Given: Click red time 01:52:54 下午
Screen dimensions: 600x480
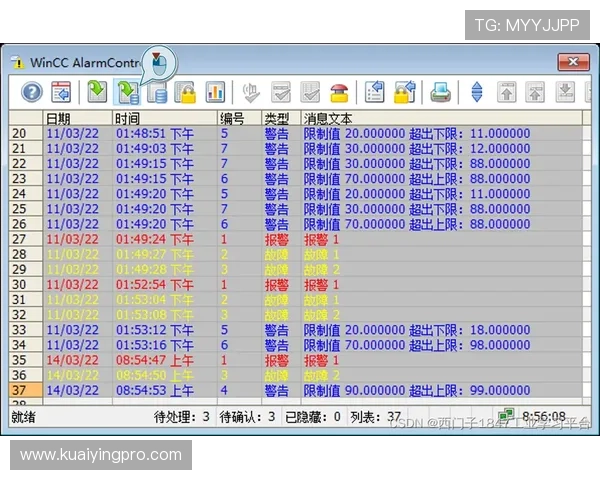Looking at the screenshot, I should click(x=155, y=285).
